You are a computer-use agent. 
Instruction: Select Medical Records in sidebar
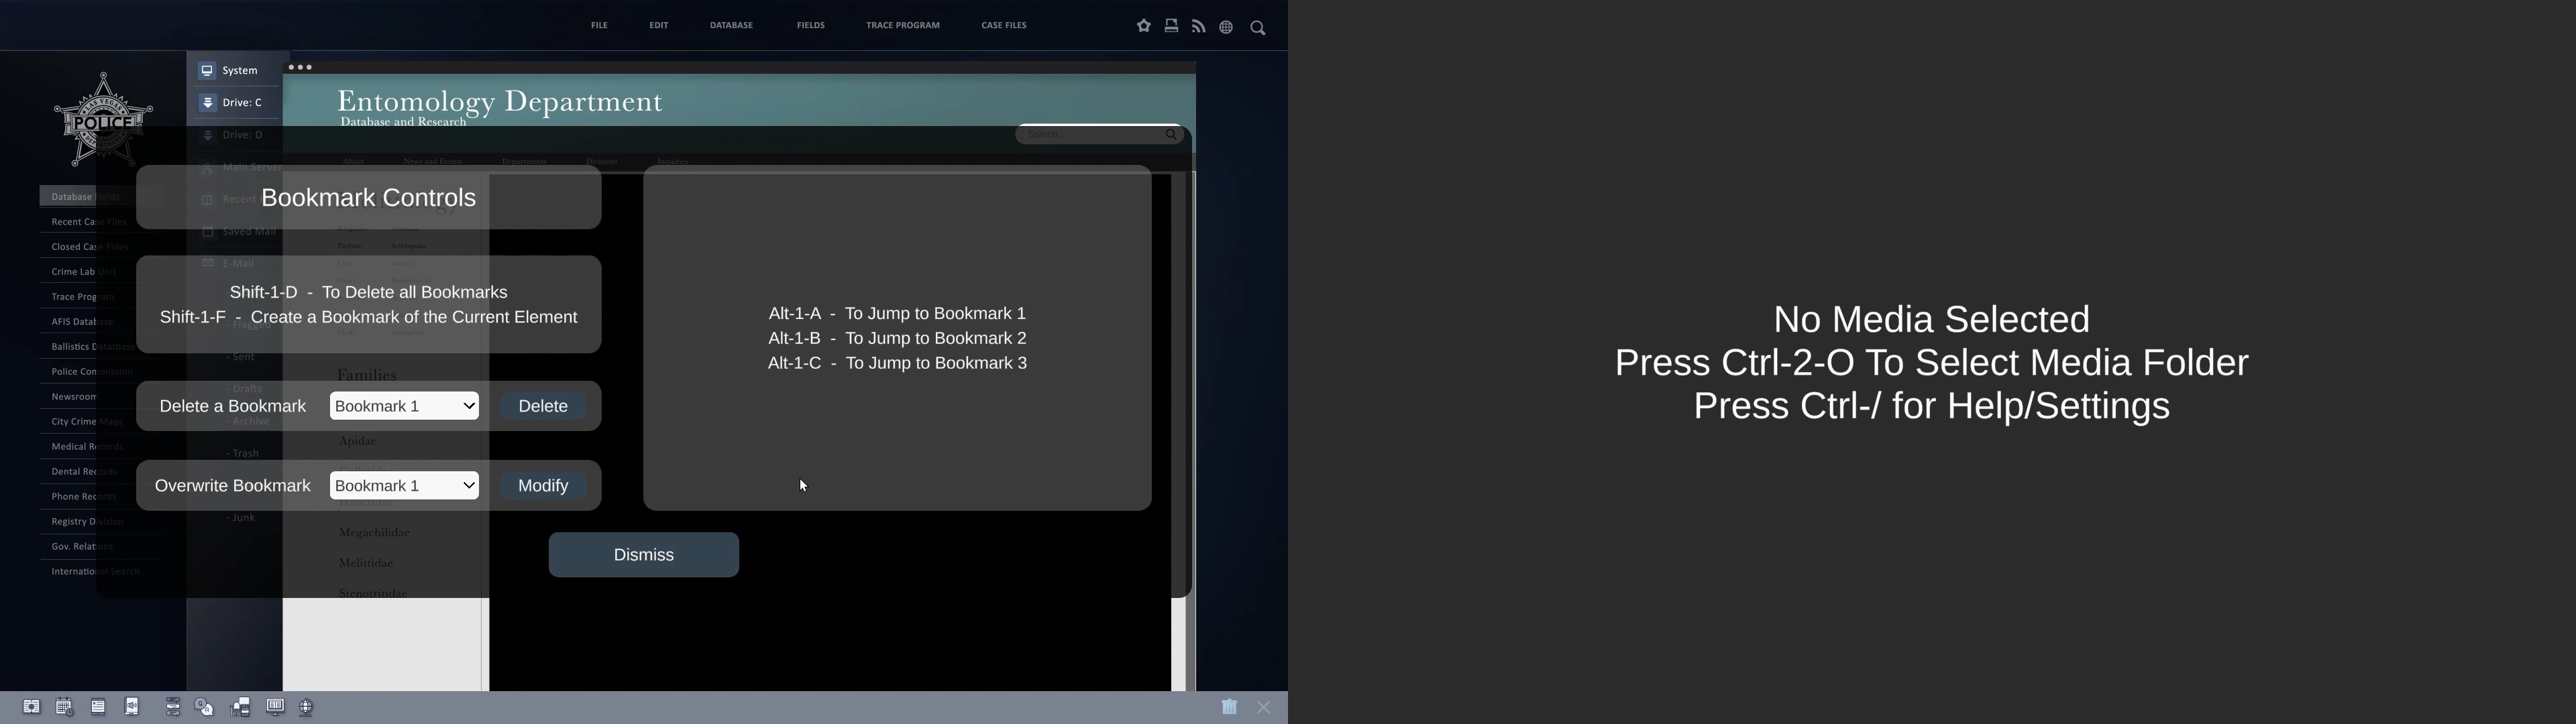click(x=87, y=447)
